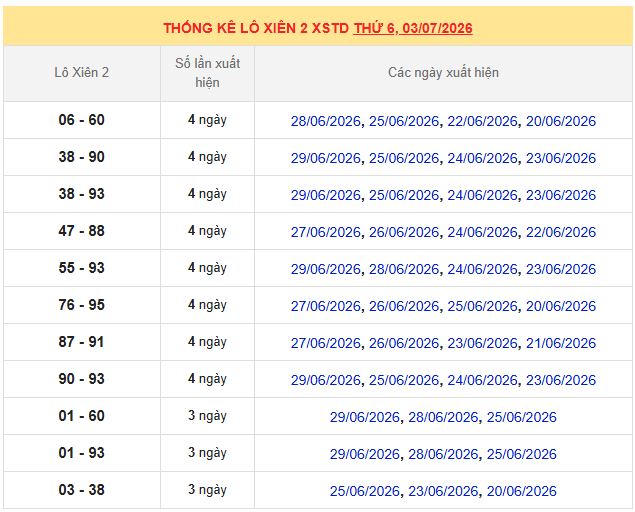Open 24/06/2026 in the 47 - 88 row
The height and width of the screenshot is (512, 635).
tap(482, 232)
